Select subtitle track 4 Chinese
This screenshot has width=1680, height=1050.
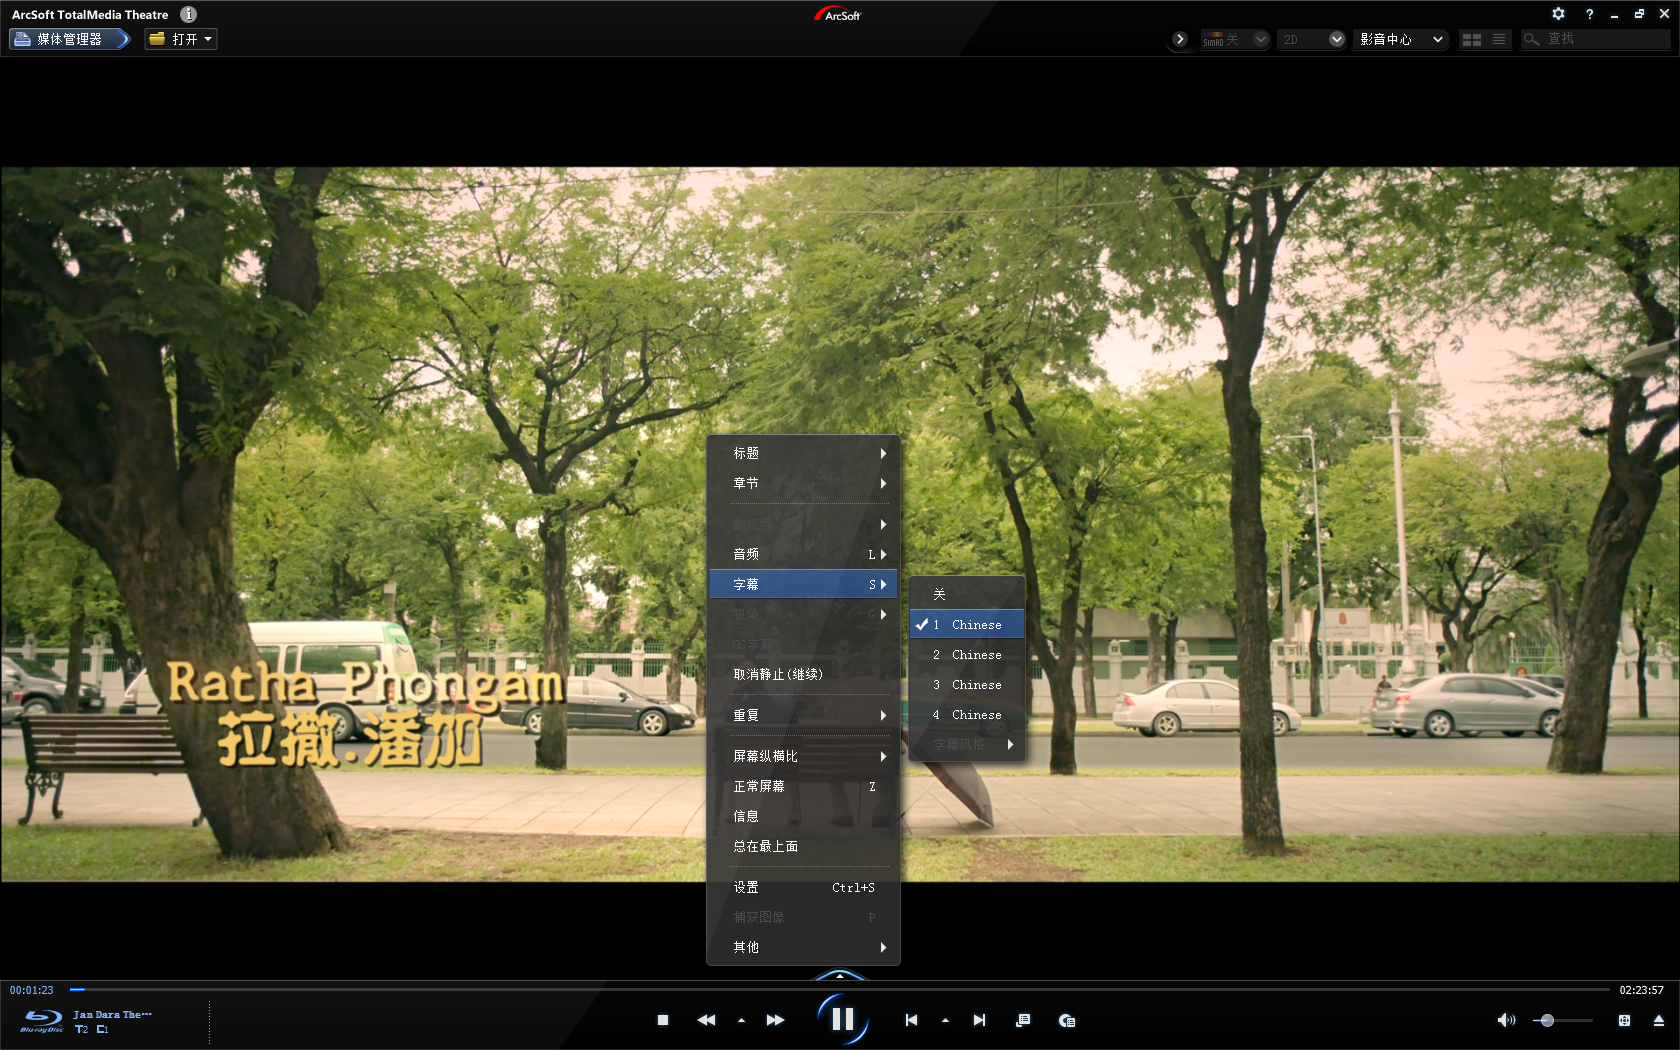(967, 714)
